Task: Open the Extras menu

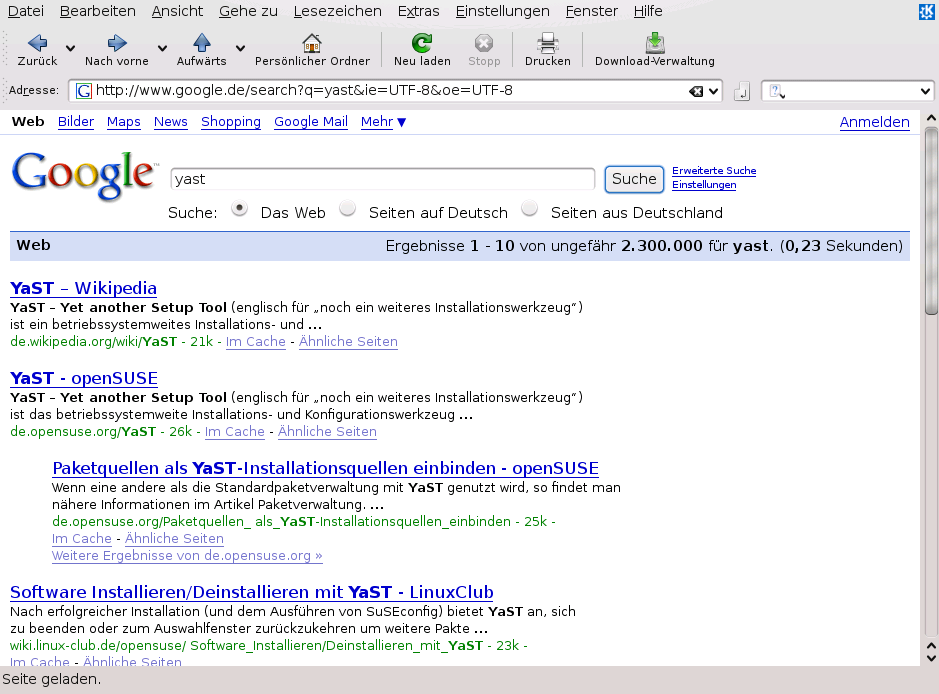Action: (419, 11)
